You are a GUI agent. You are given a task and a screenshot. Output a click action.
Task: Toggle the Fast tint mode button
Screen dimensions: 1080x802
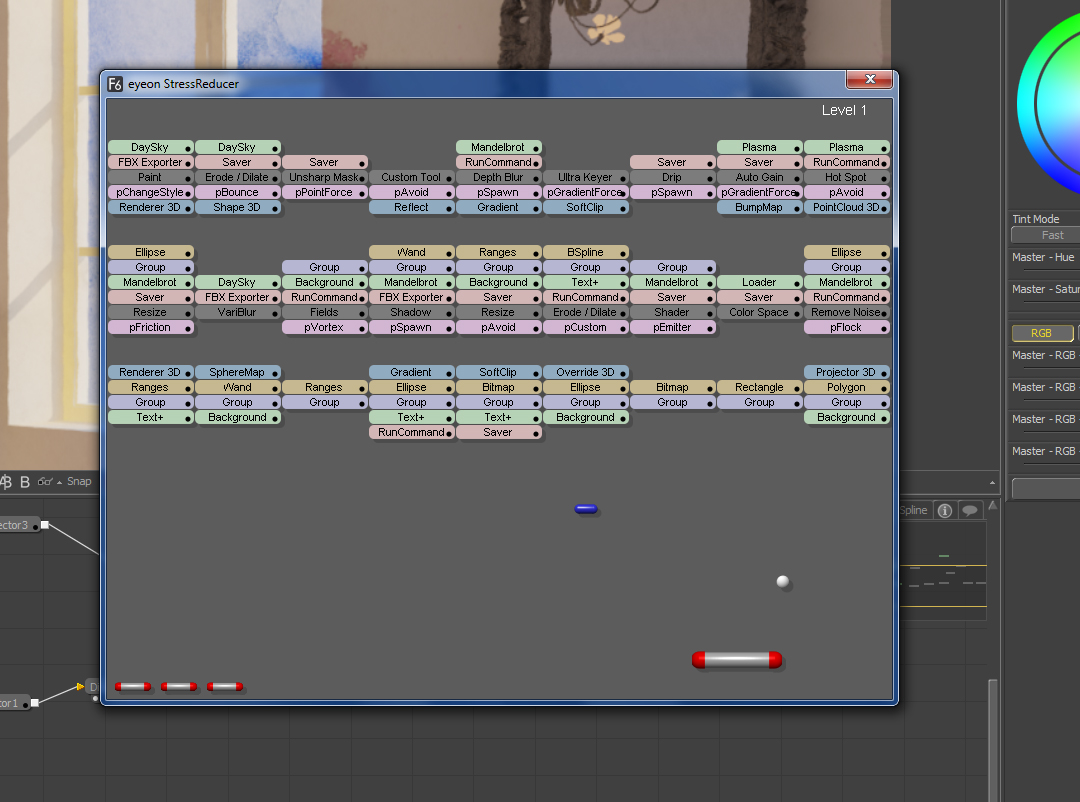pyautogui.click(x=1046, y=236)
